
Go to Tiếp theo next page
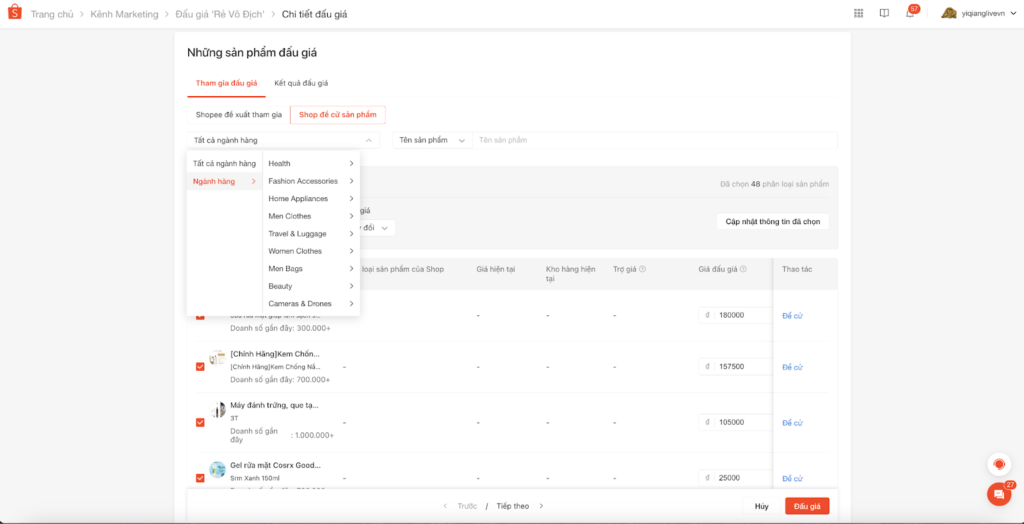pos(520,506)
